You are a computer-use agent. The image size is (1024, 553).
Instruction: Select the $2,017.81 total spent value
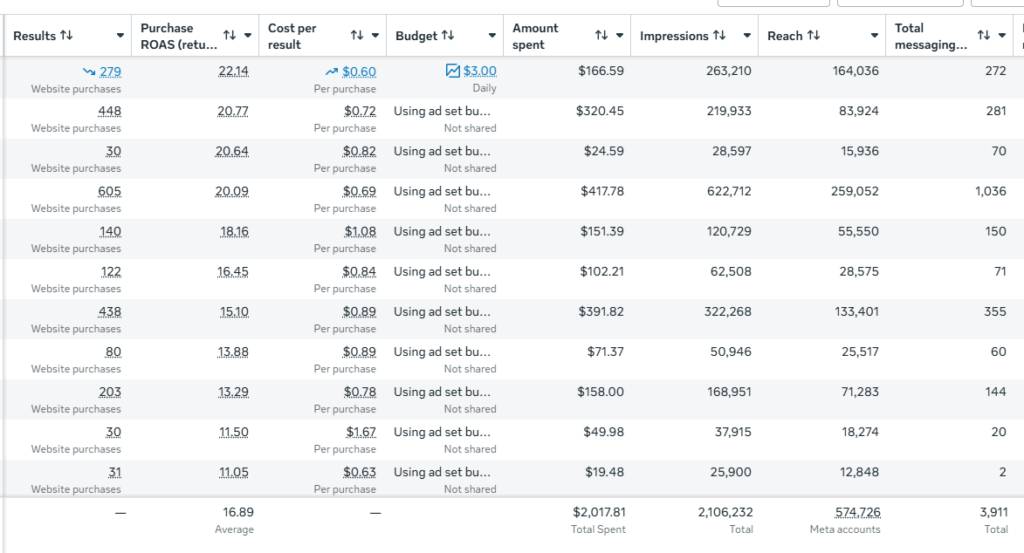[x=599, y=513]
